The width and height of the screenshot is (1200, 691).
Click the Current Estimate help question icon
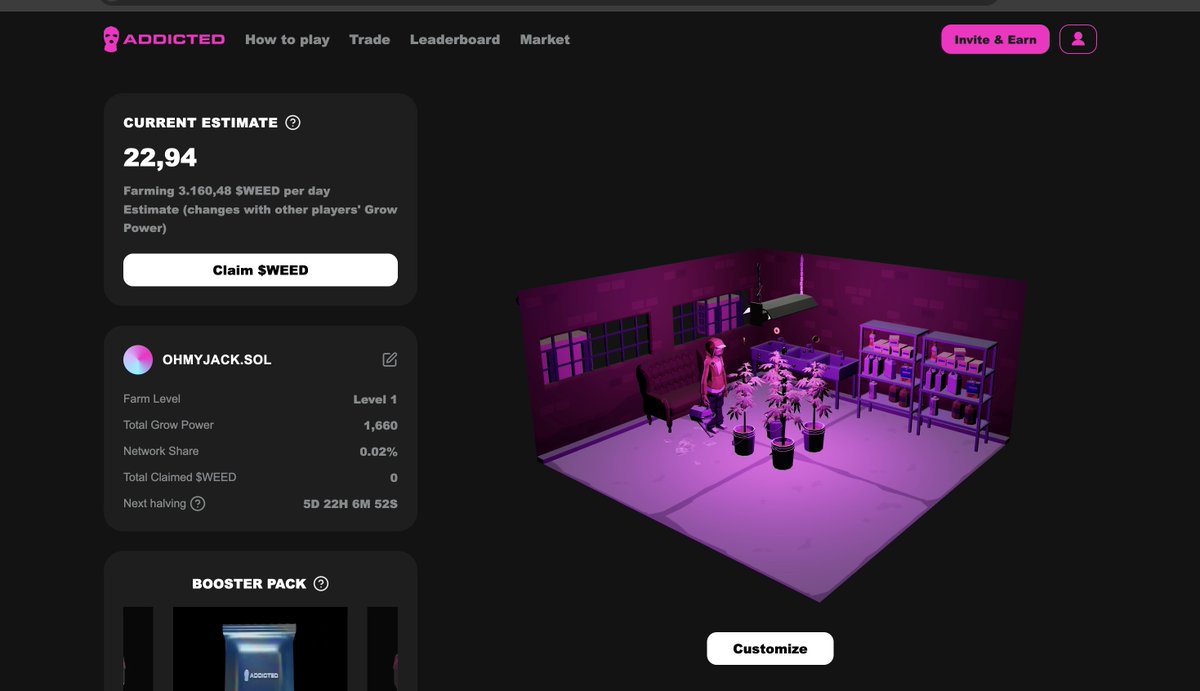[293, 123]
